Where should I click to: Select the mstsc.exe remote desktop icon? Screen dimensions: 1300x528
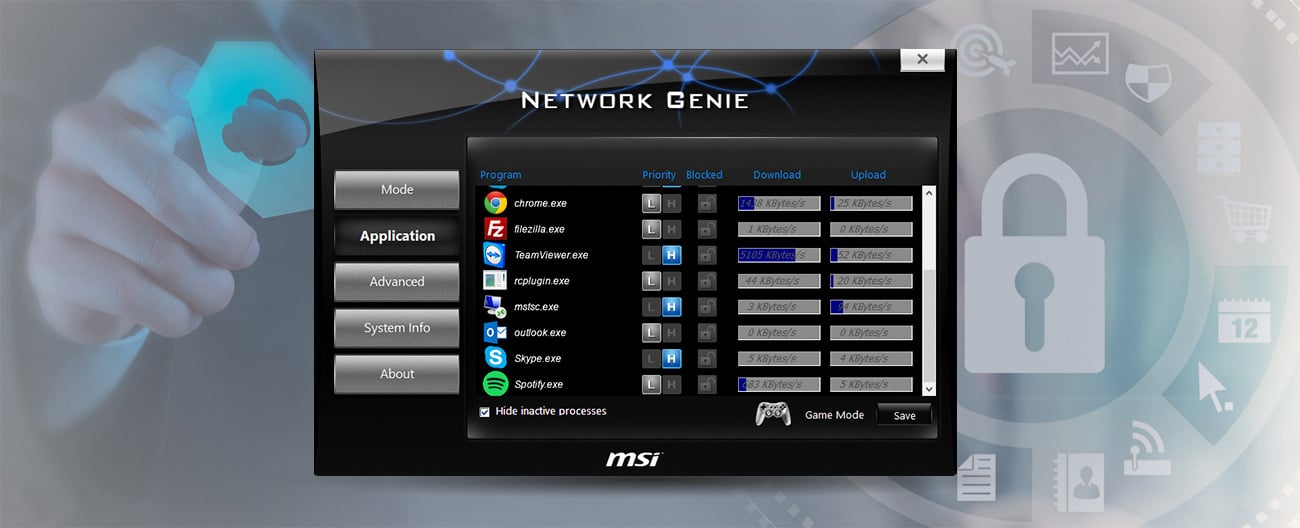click(495, 307)
